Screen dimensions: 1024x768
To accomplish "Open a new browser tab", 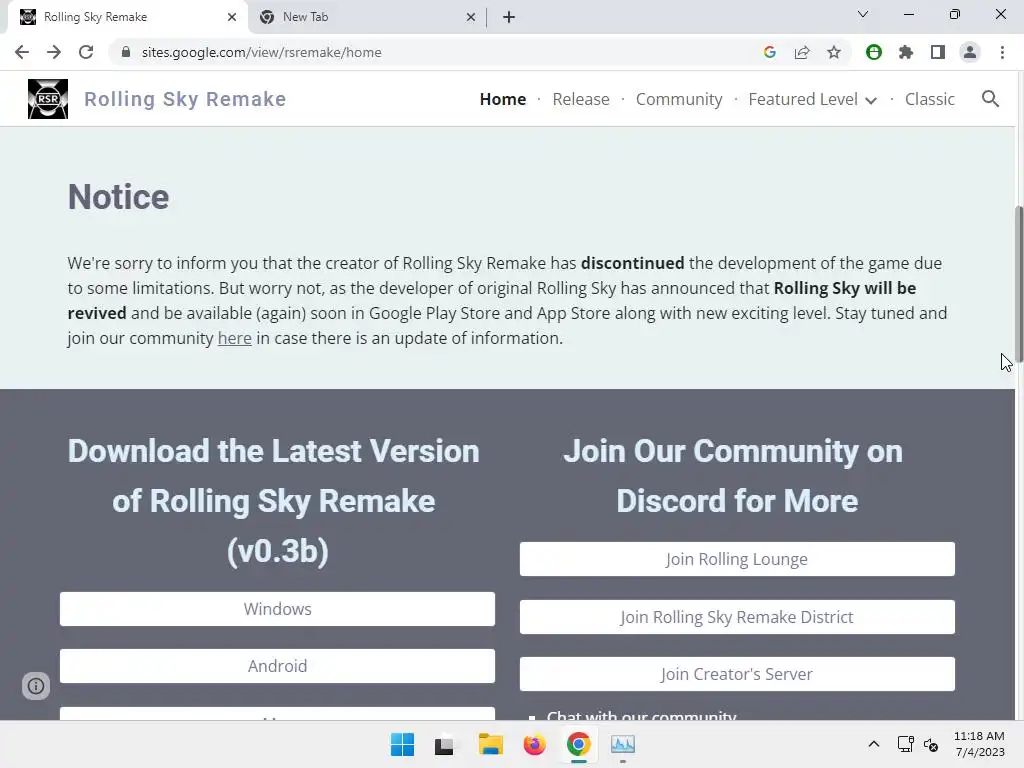I will [509, 17].
